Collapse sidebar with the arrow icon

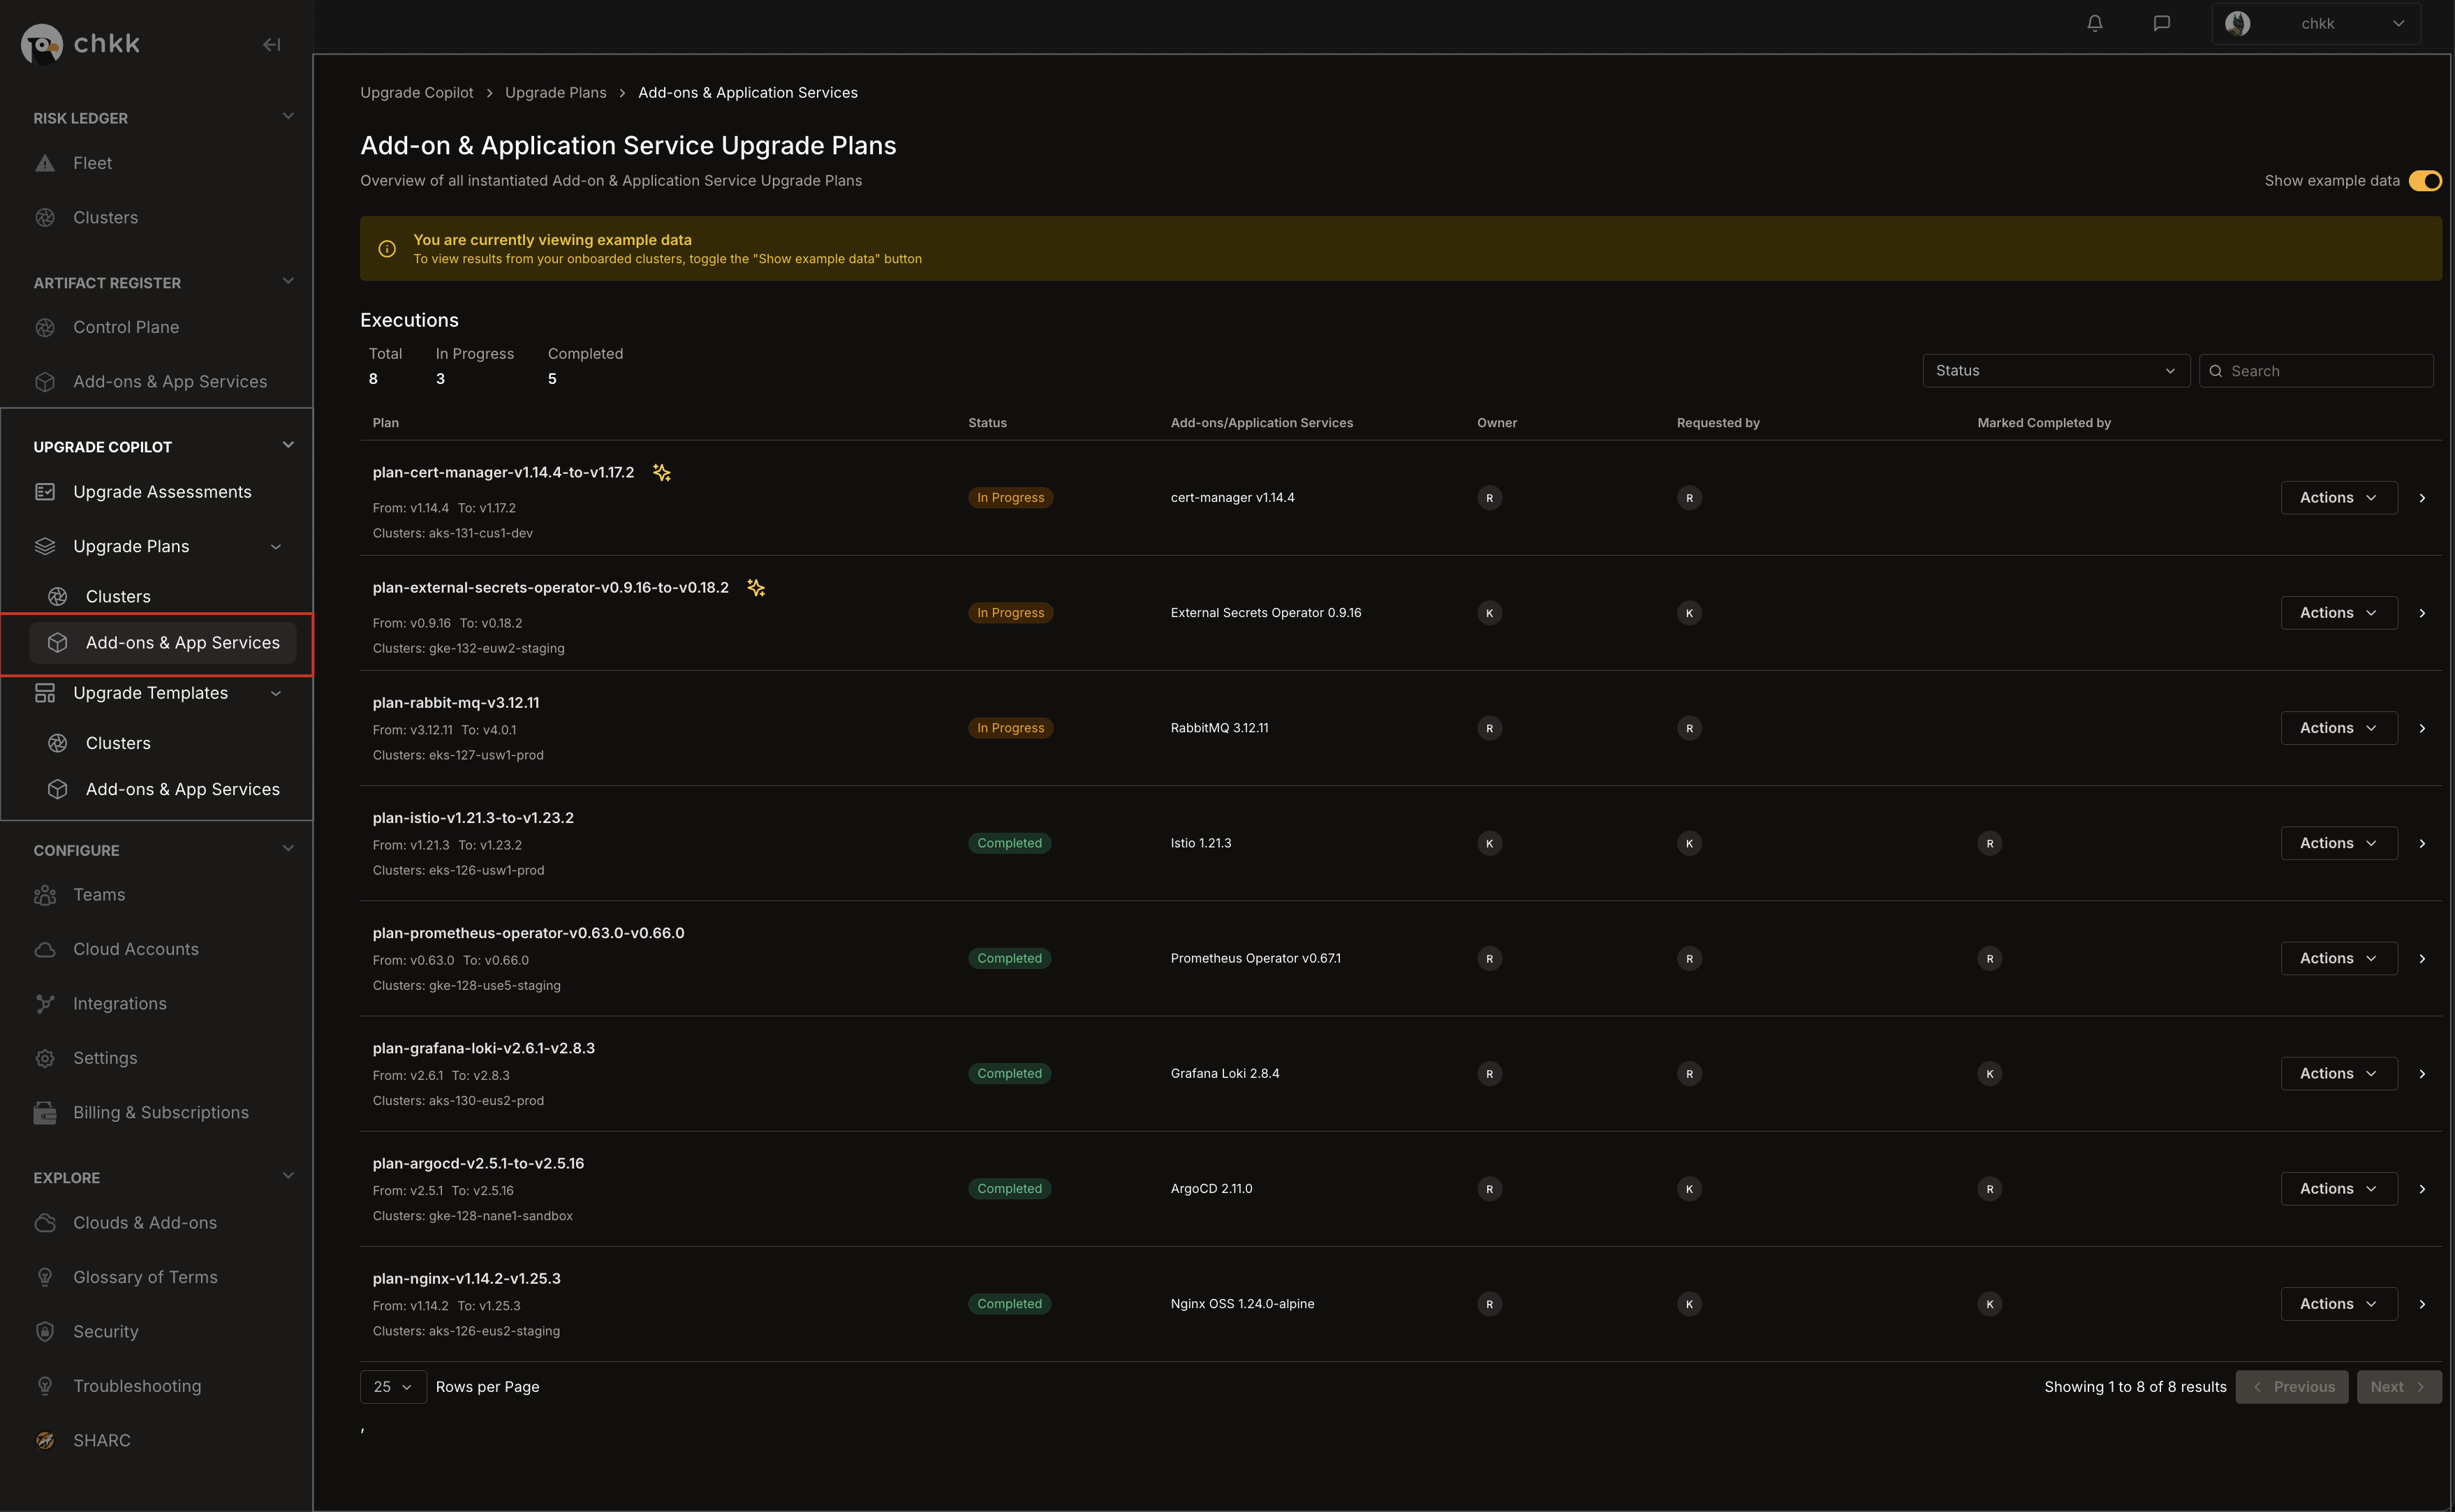(271, 45)
